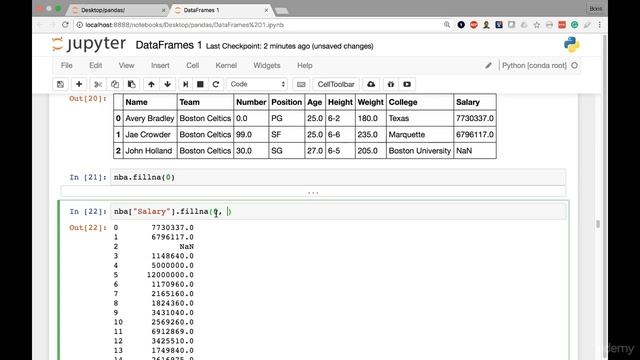Open the Widgets menu

point(267,65)
